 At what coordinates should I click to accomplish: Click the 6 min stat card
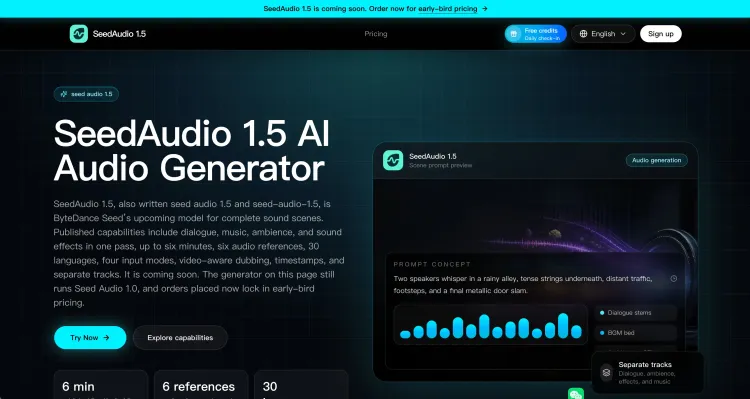click(x=101, y=385)
